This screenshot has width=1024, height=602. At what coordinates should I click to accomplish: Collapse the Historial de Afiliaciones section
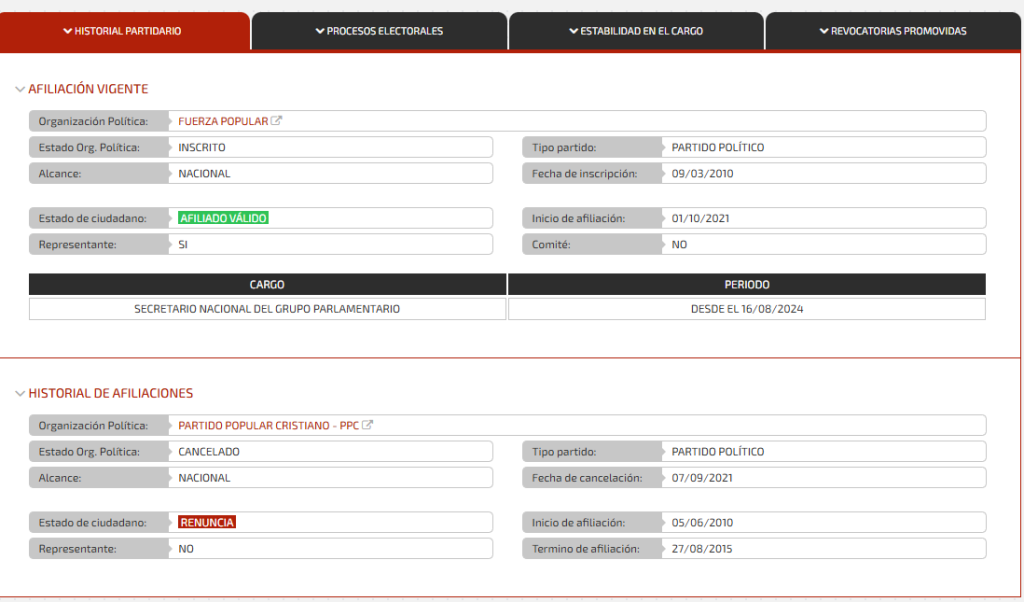(20, 393)
